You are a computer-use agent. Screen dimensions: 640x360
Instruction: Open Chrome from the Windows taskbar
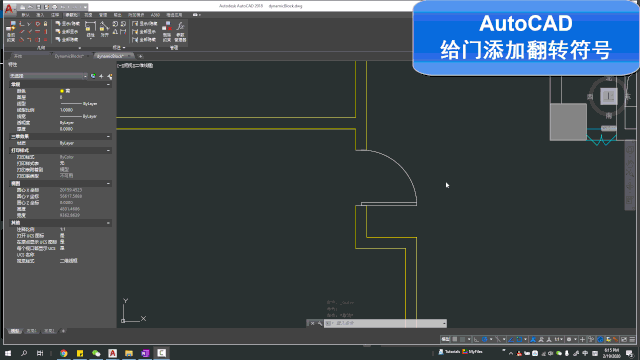64,353
